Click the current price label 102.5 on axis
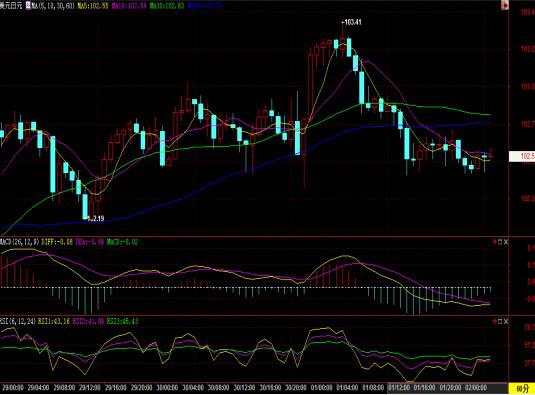 [522, 156]
